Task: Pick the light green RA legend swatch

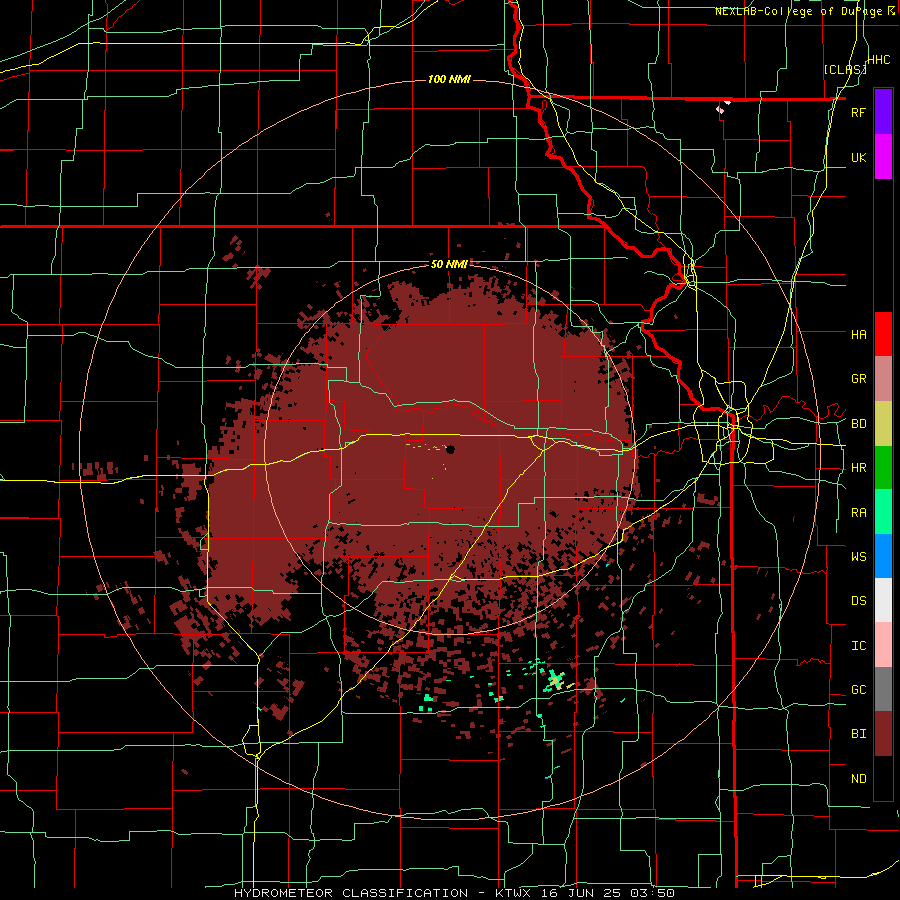Action: [883, 512]
